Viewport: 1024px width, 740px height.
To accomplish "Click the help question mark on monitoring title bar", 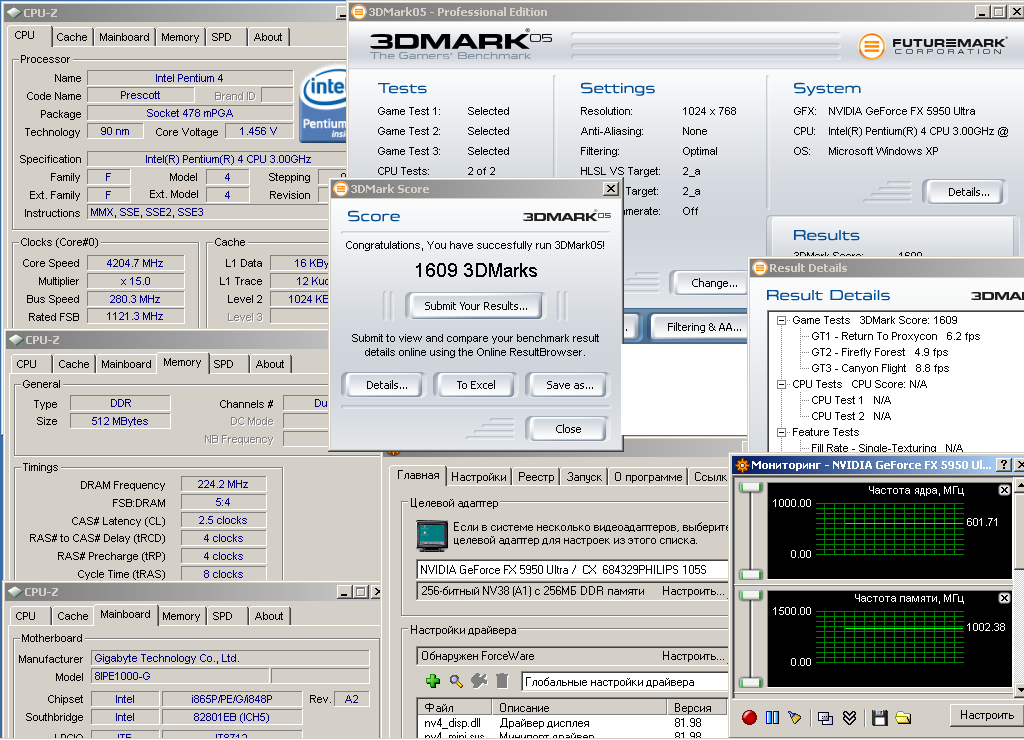I will [1004, 464].
